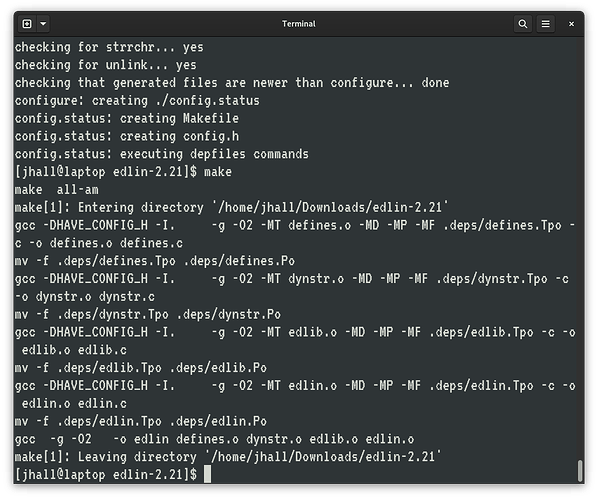Screen dimensions: 598x499
Task: Click the 'config.status: creating Makefile' line
Action: pyautogui.click(x=127, y=118)
